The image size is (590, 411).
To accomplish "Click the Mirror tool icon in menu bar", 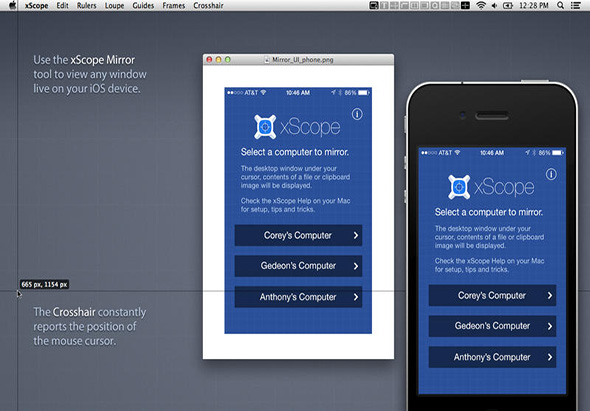I will 374,6.
